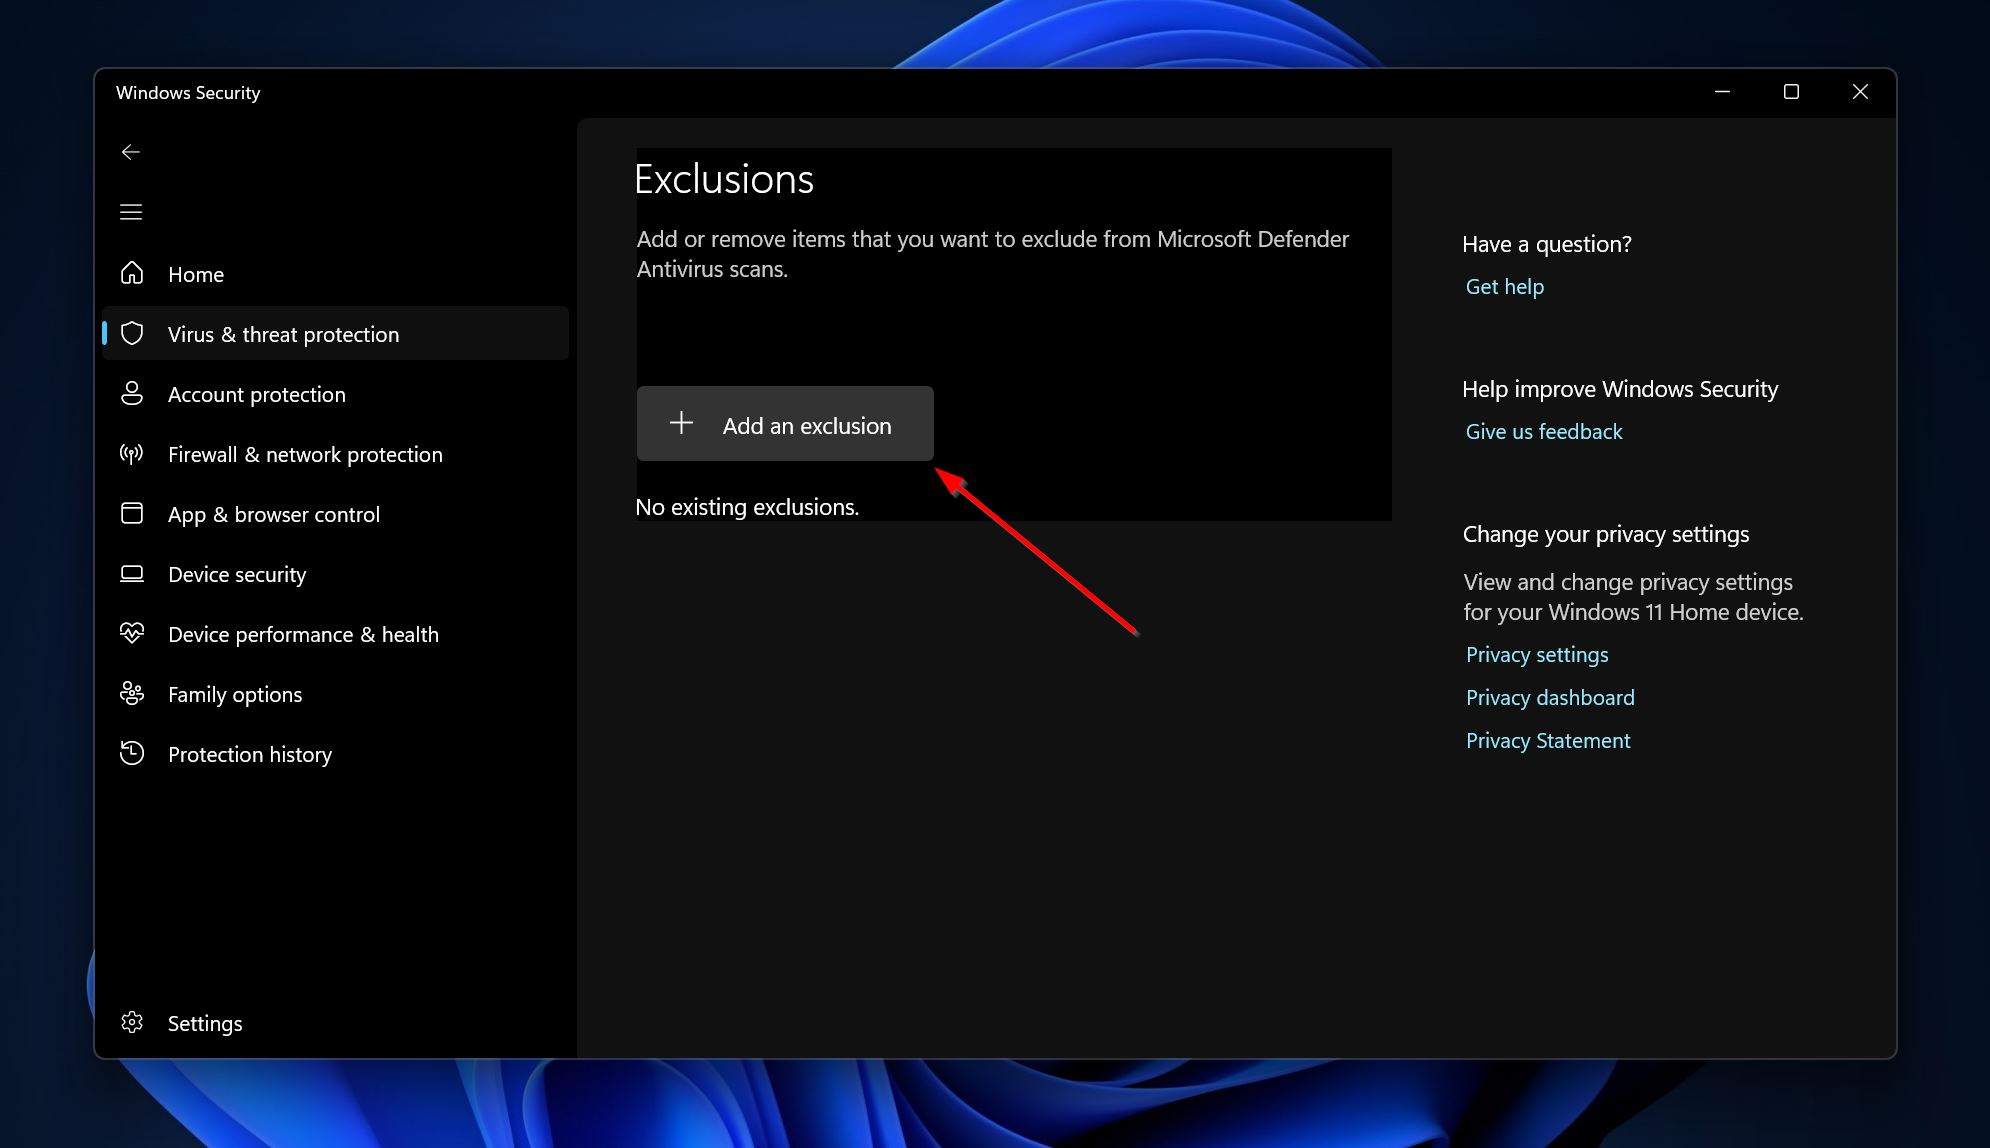Select Firewall & network protection icon
The width and height of the screenshot is (1990, 1148).
pyautogui.click(x=133, y=452)
